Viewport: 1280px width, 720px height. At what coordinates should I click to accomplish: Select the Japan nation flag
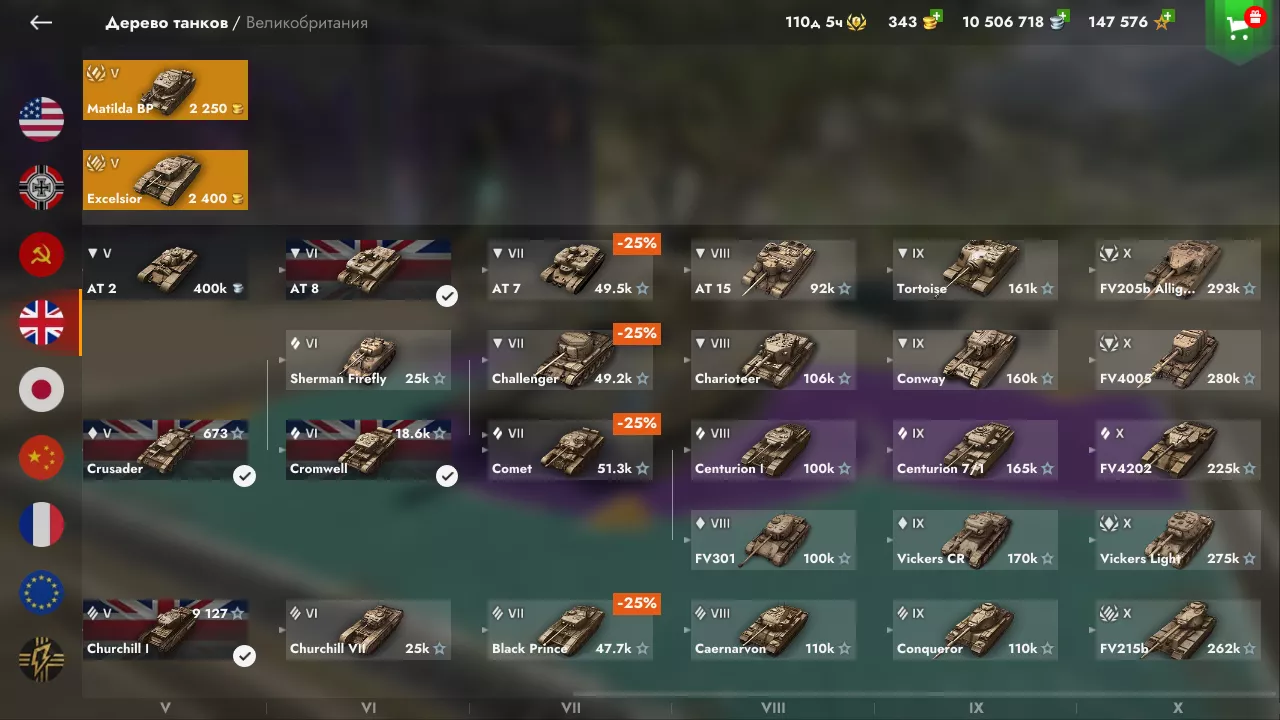click(x=41, y=390)
